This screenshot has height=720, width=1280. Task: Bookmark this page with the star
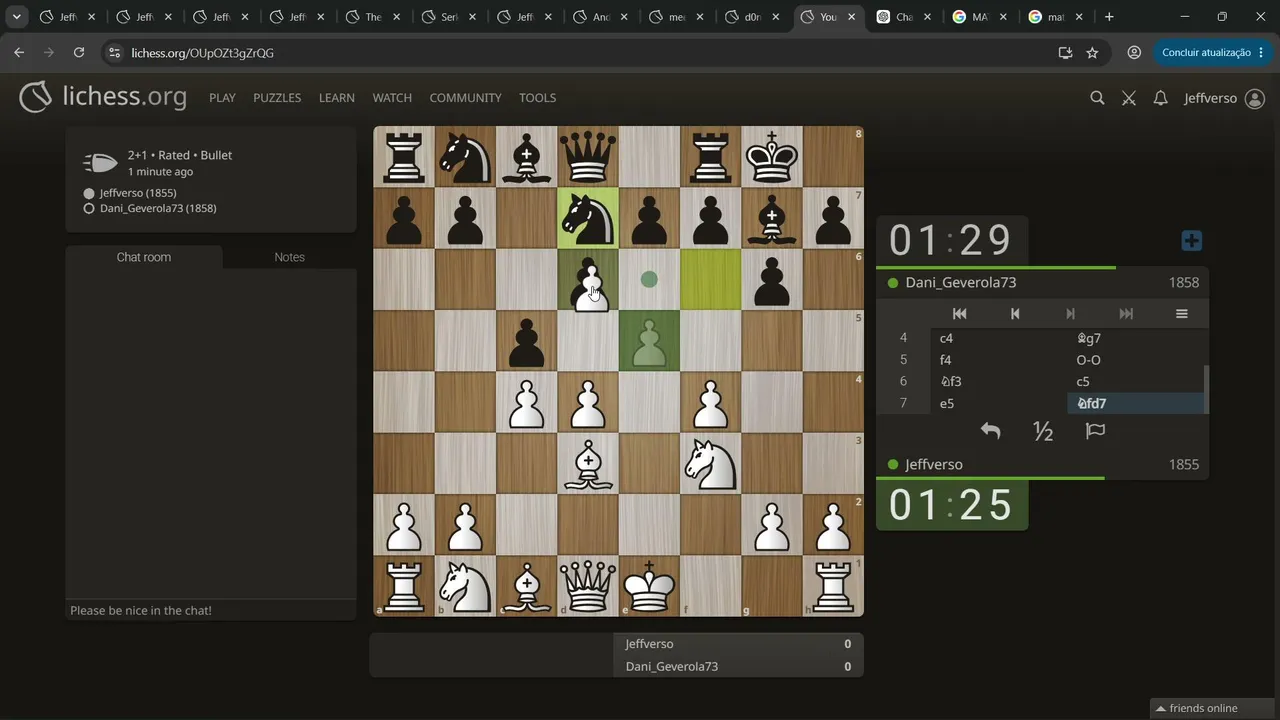(1092, 53)
